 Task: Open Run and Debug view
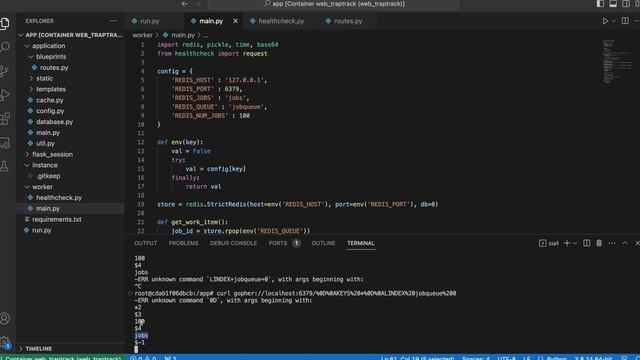5,95
